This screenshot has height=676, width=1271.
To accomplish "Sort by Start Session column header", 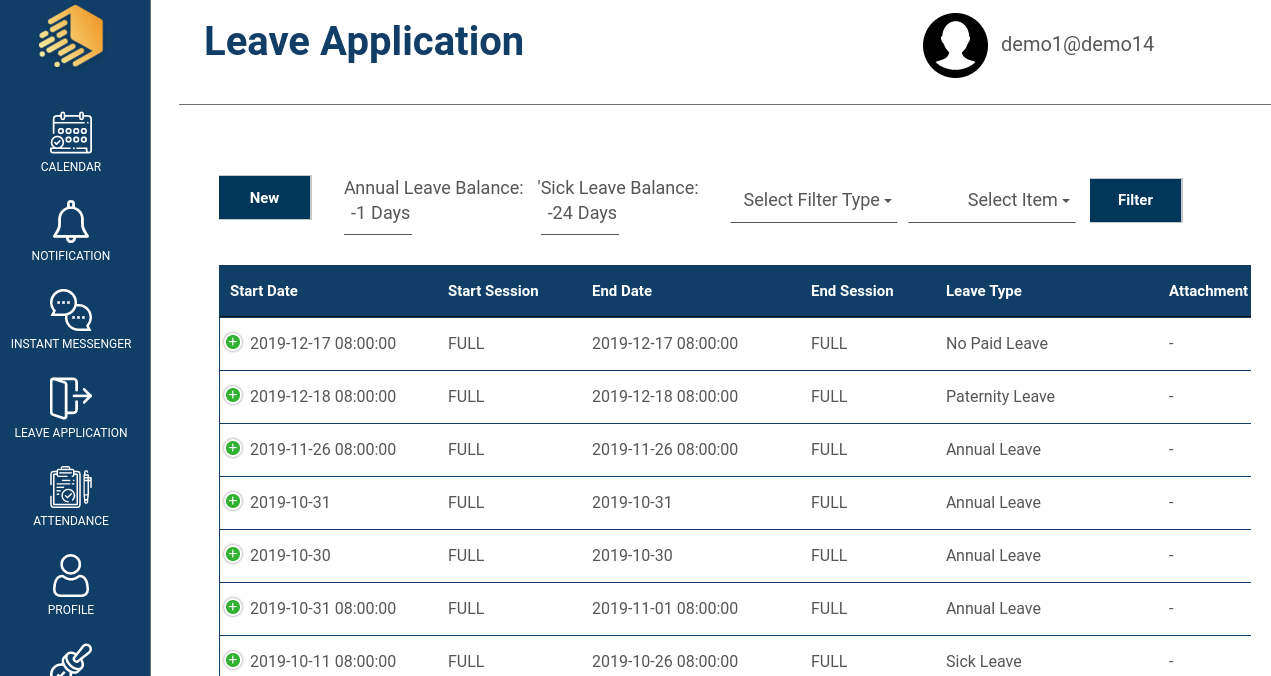I will pyautogui.click(x=493, y=291).
